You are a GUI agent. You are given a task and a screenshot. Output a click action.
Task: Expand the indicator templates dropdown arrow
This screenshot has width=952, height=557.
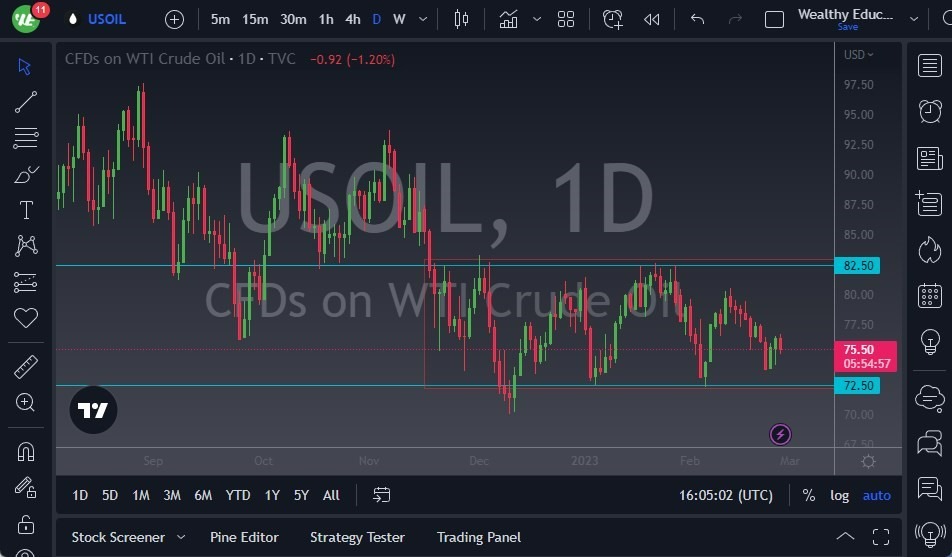click(x=537, y=19)
